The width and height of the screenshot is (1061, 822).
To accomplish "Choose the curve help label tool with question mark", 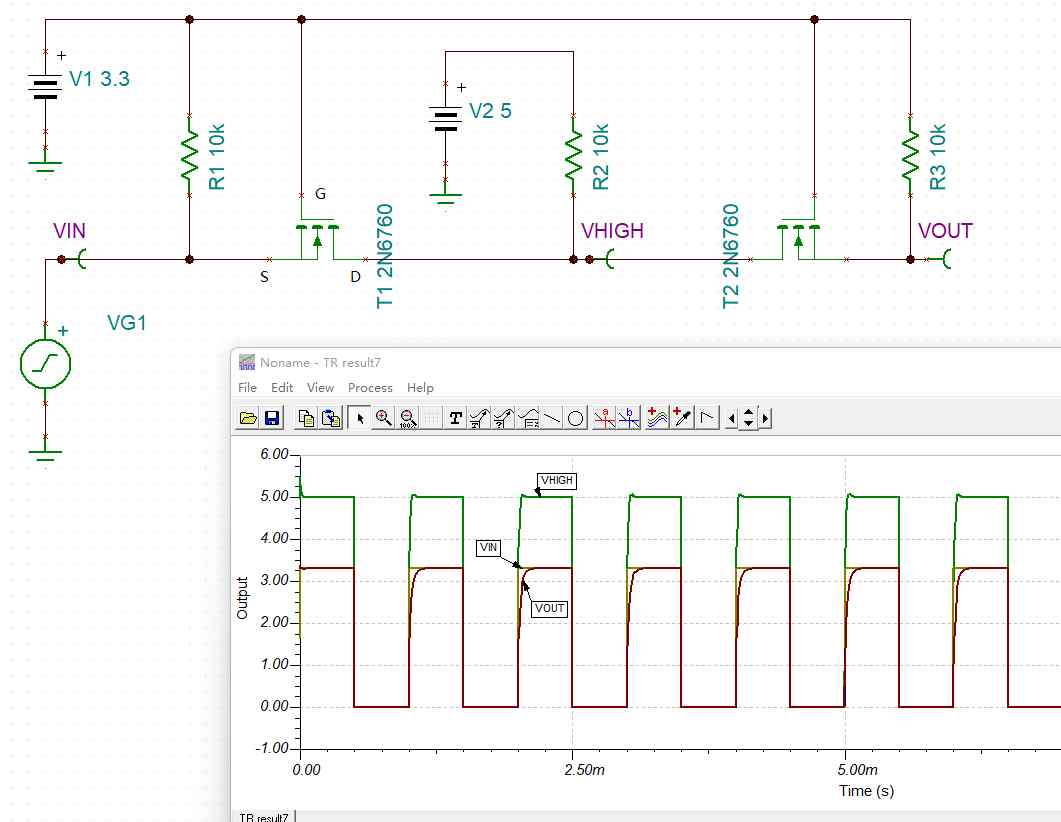I will pos(503,418).
